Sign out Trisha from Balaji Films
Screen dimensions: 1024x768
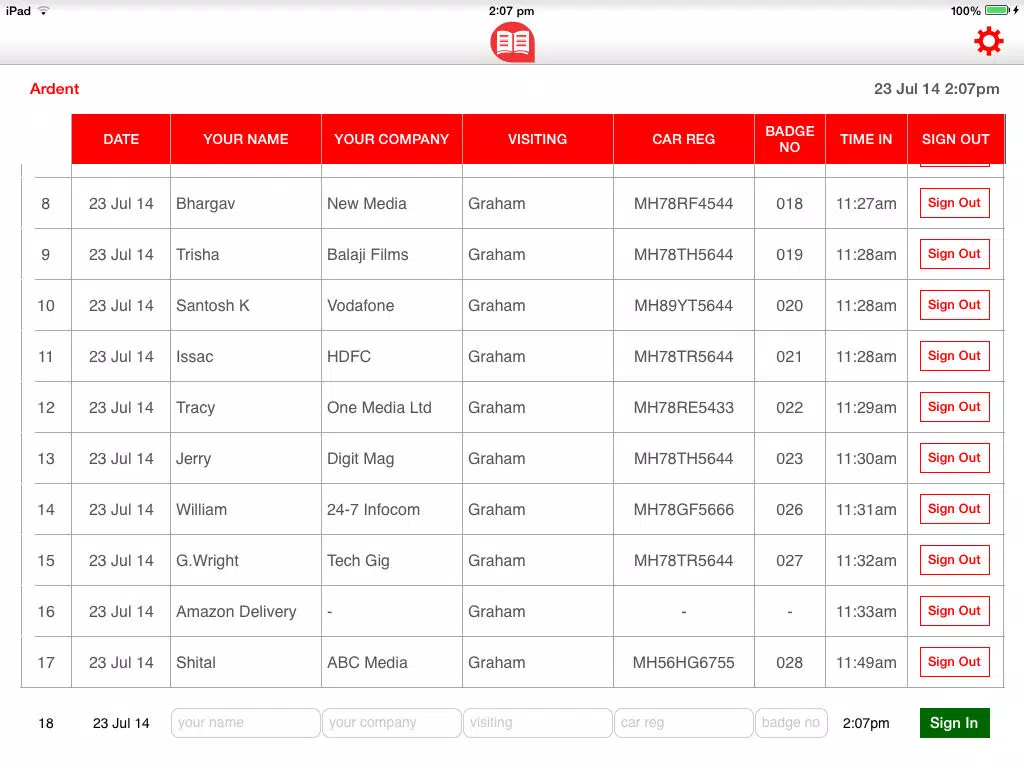coord(954,254)
